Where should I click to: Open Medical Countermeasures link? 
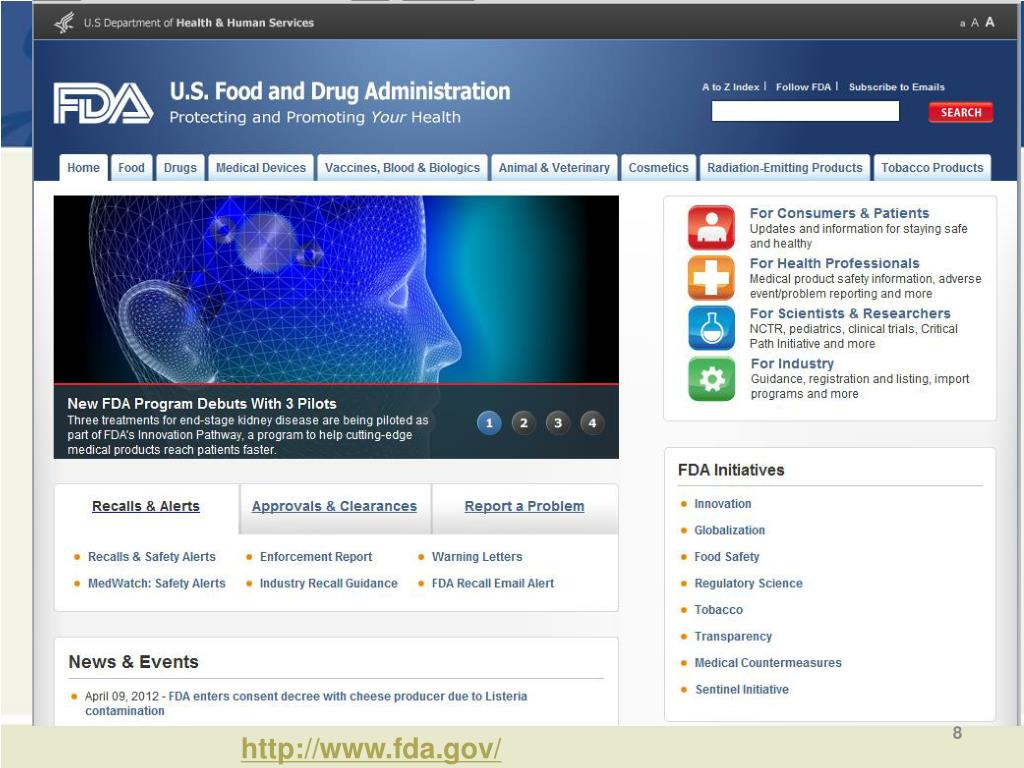[768, 663]
